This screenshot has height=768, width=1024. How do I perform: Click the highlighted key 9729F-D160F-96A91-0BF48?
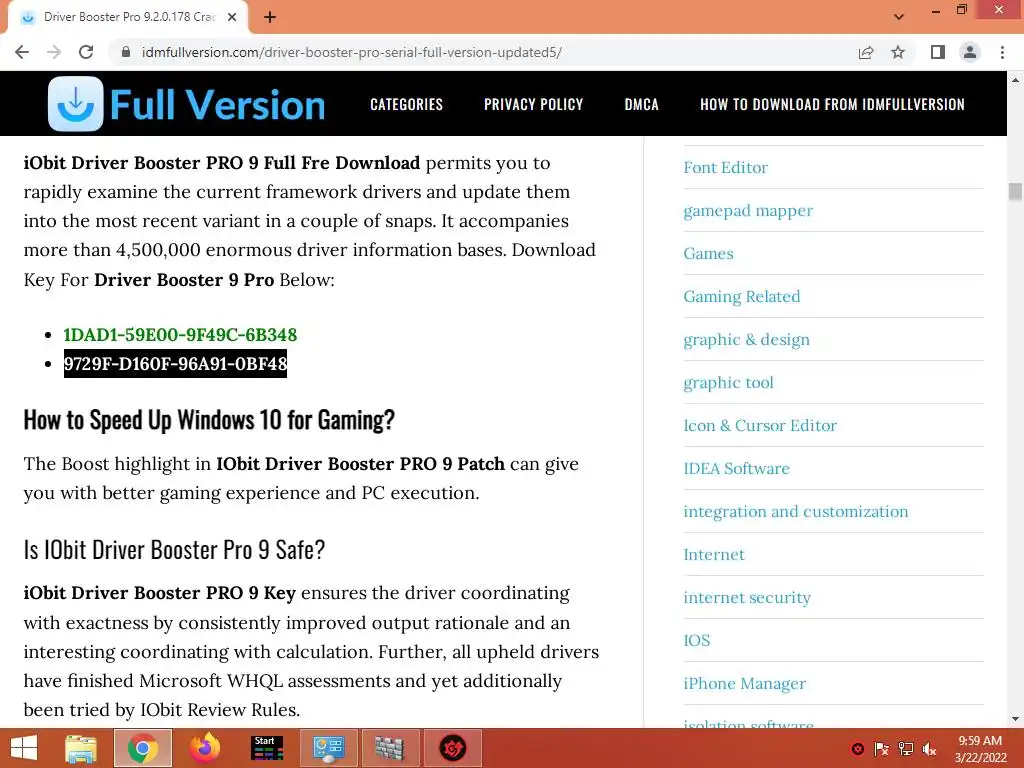tap(175, 364)
